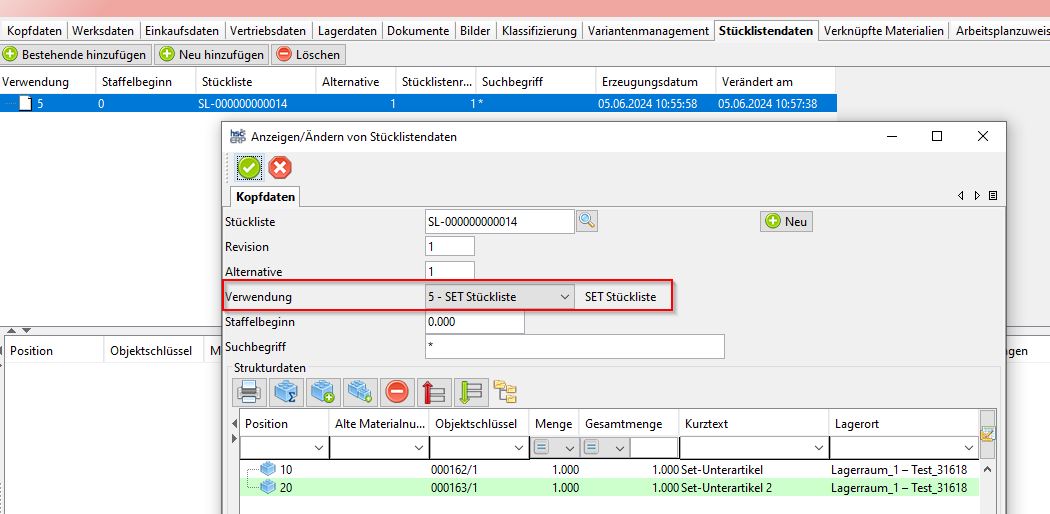Click the red up-arrow move position icon
Image resolution: width=1050 pixels, height=514 pixels.
click(x=433, y=392)
